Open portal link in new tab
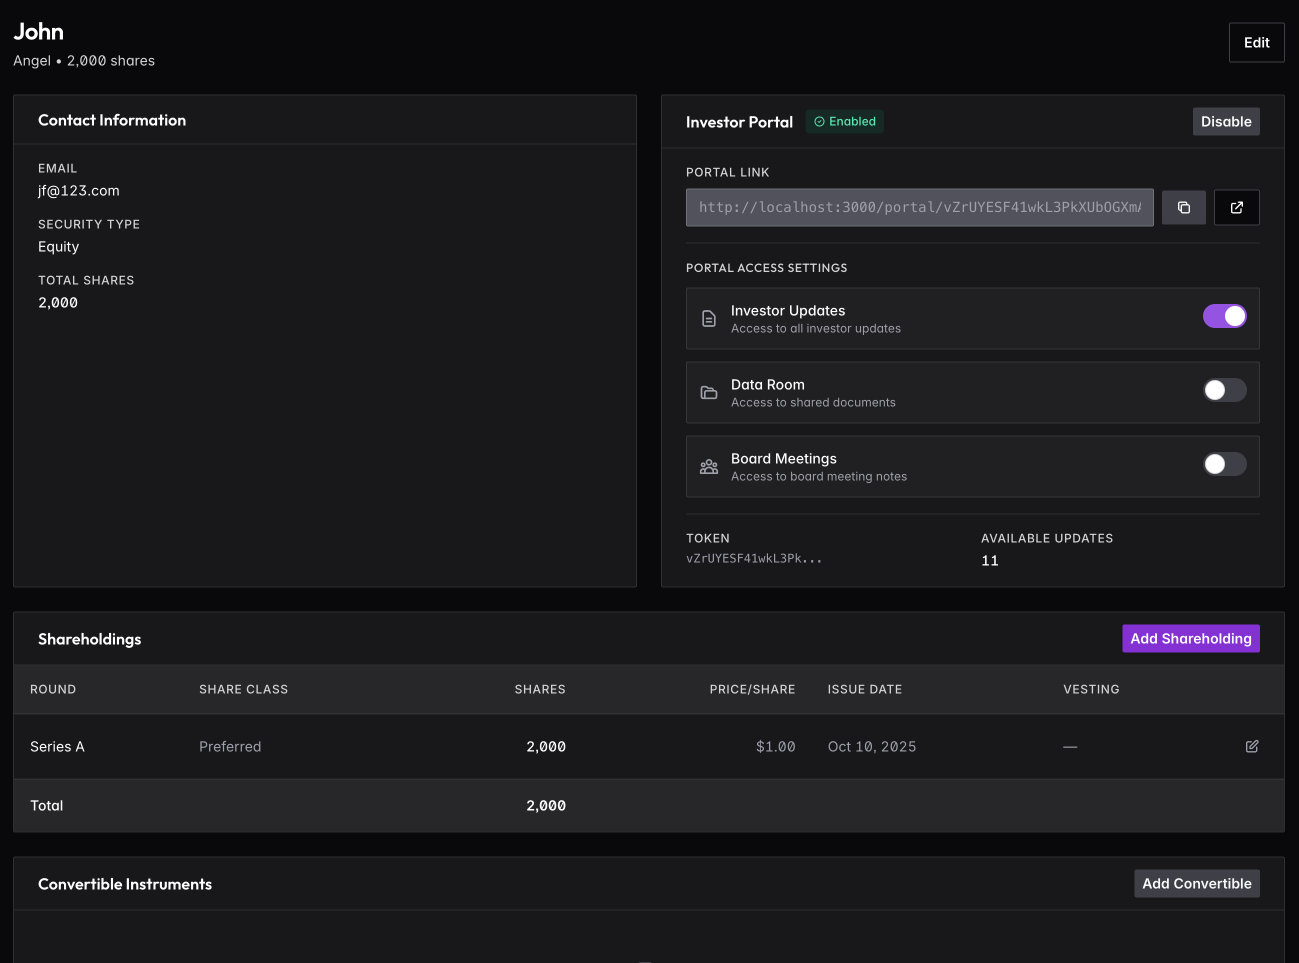 click(x=1236, y=208)
